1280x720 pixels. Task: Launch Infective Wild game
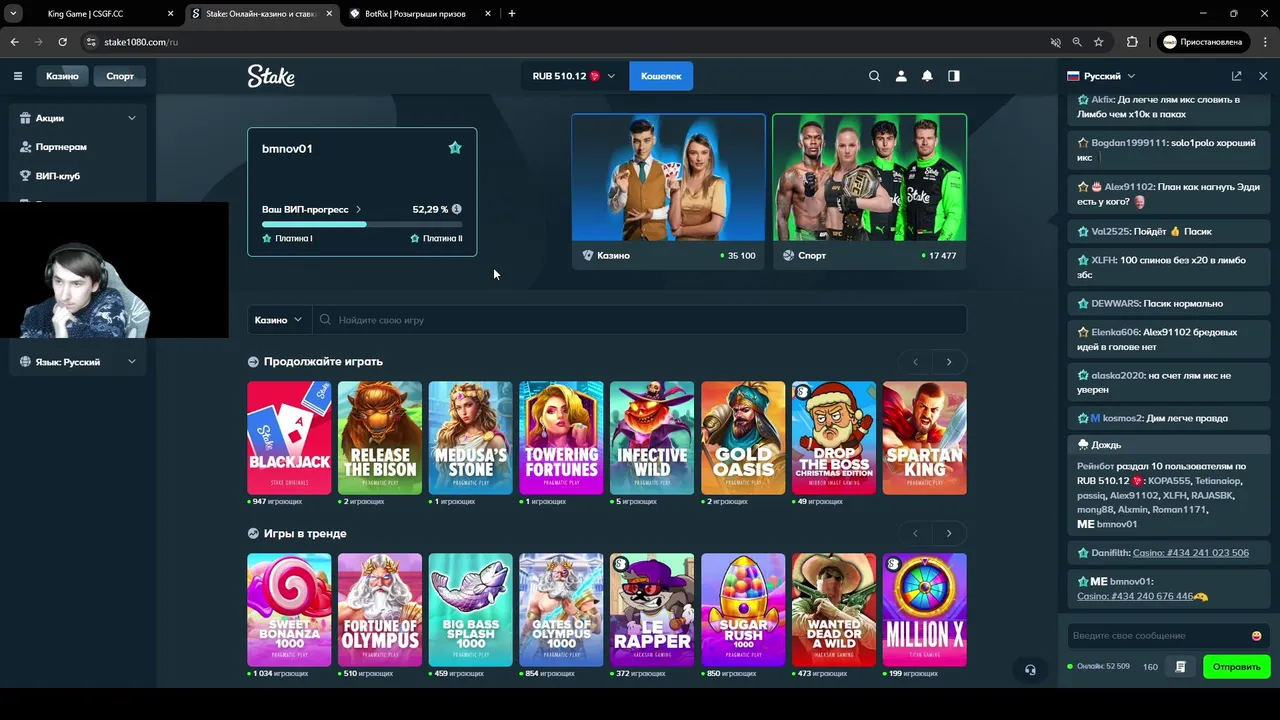tap(652, 438)
